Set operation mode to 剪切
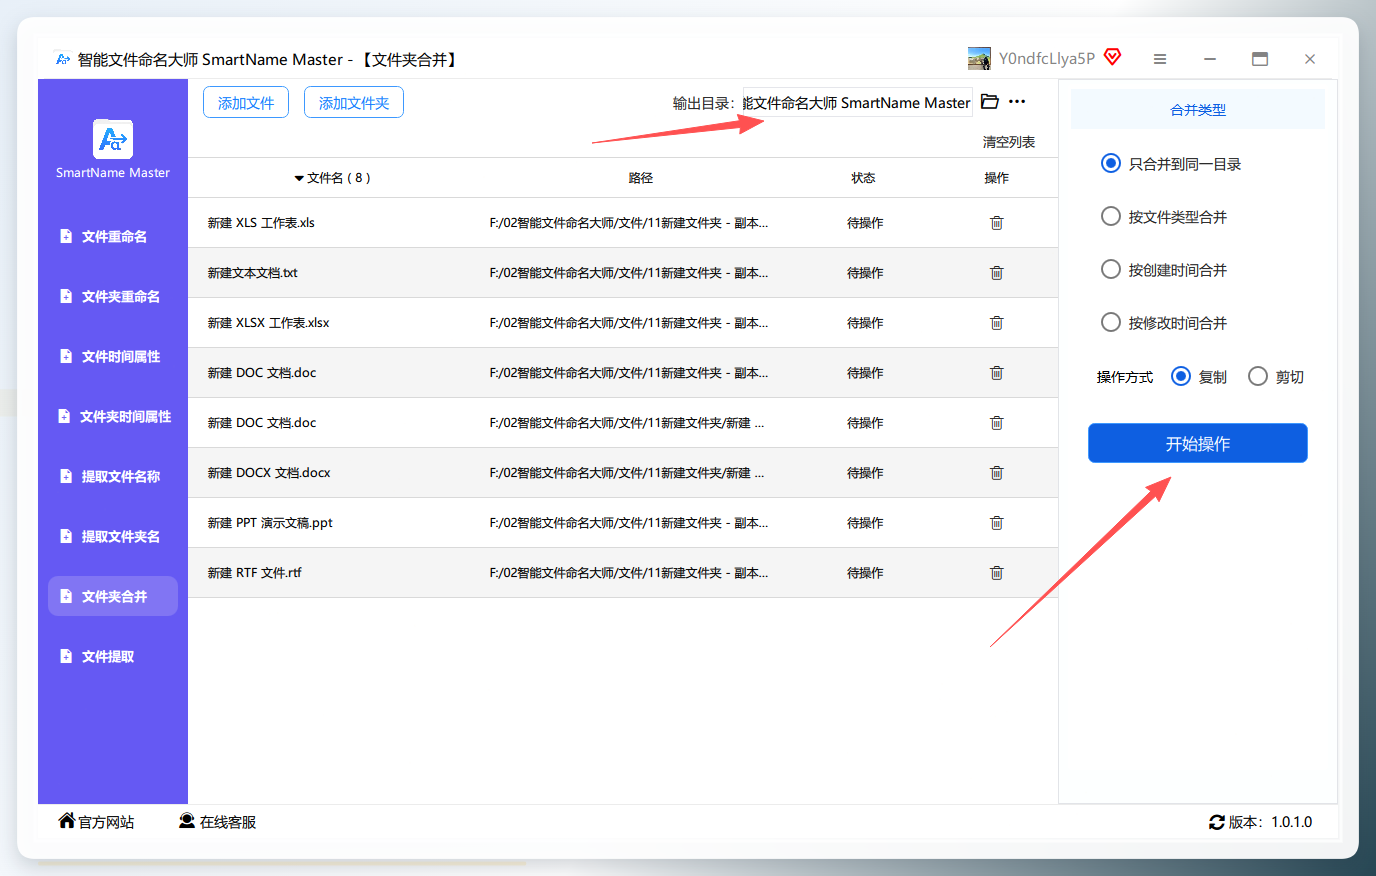1376x876 pixels. tap(1258, 376)
